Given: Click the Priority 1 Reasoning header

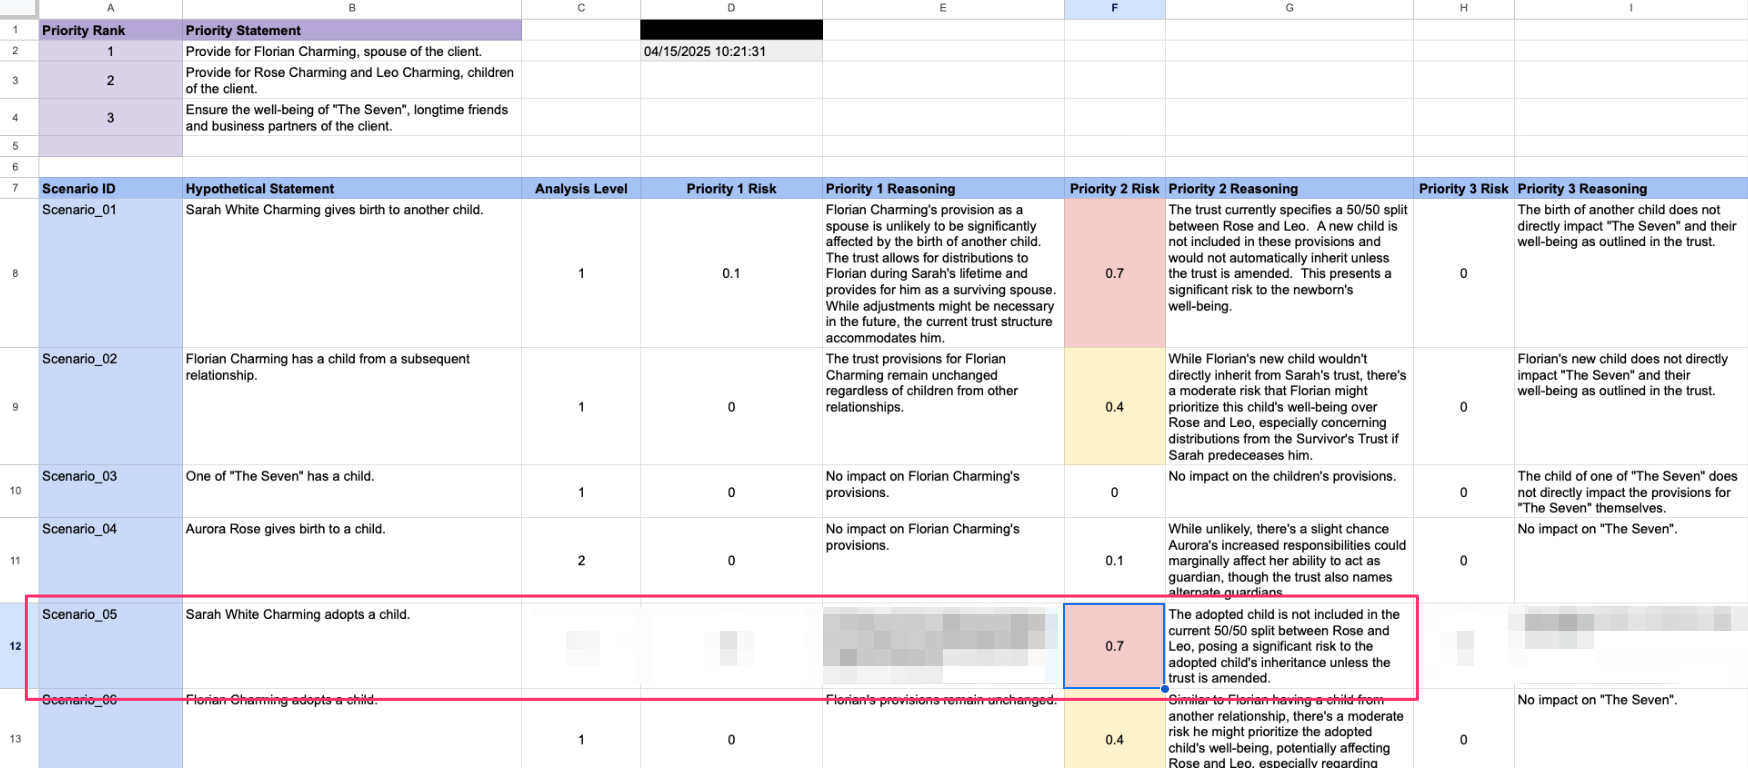Looking at the screenshot, I should [x=943, y=188].
